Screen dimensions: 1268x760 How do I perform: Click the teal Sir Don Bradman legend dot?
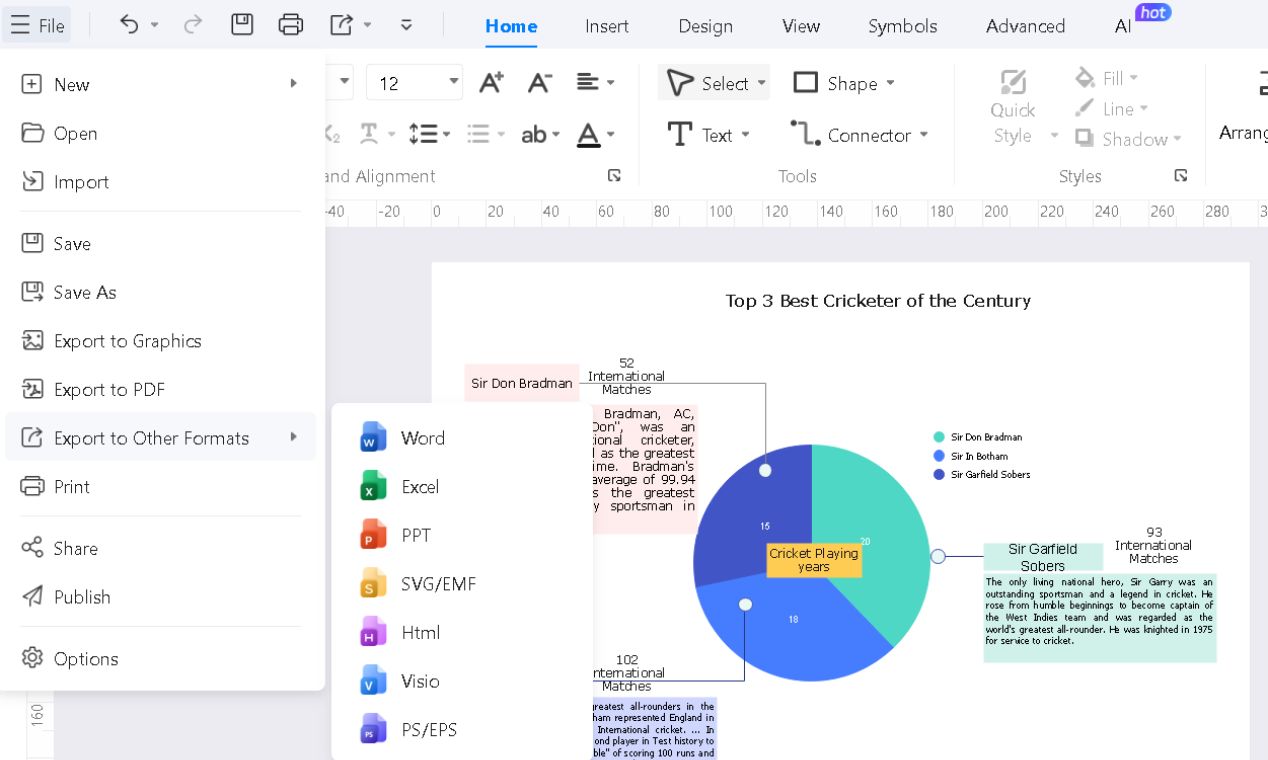939,437
